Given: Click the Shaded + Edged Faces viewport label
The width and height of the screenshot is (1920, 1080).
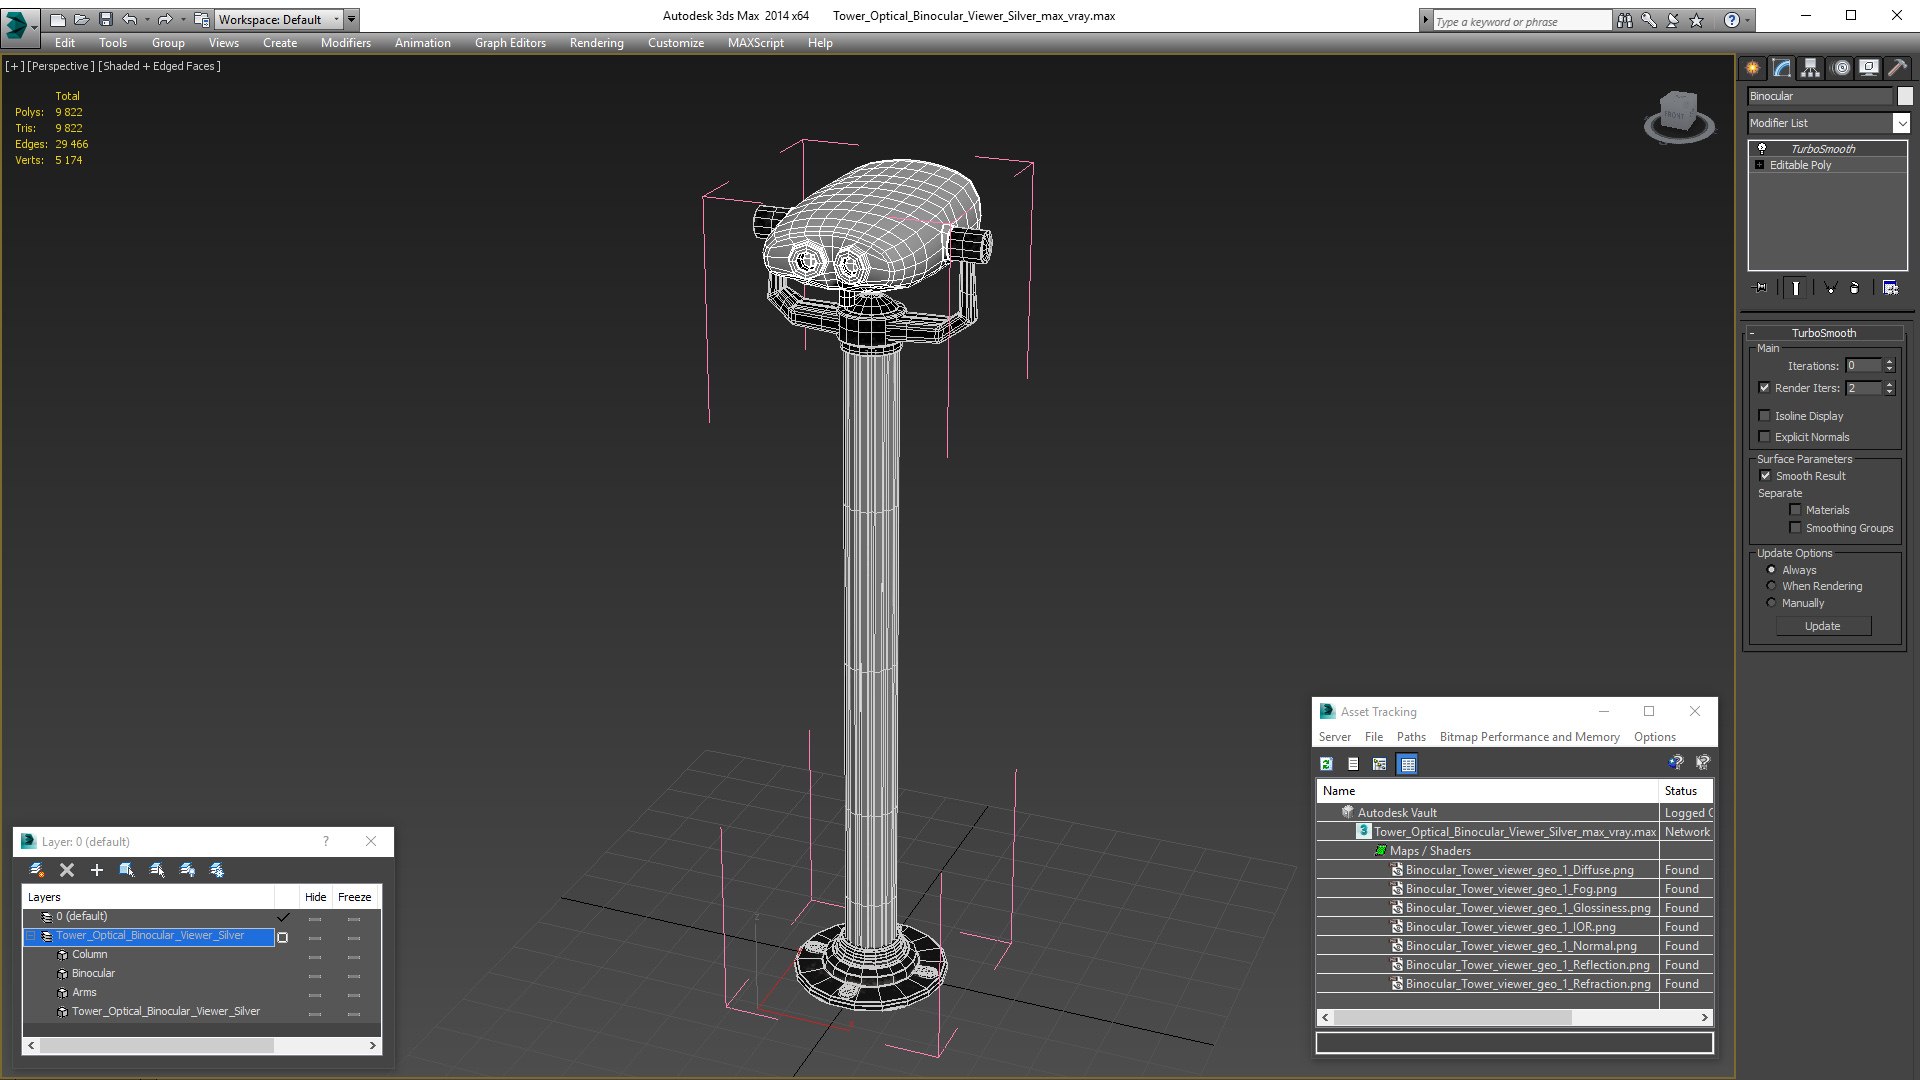Looking at the screenshot, I should tap(160, 66).
